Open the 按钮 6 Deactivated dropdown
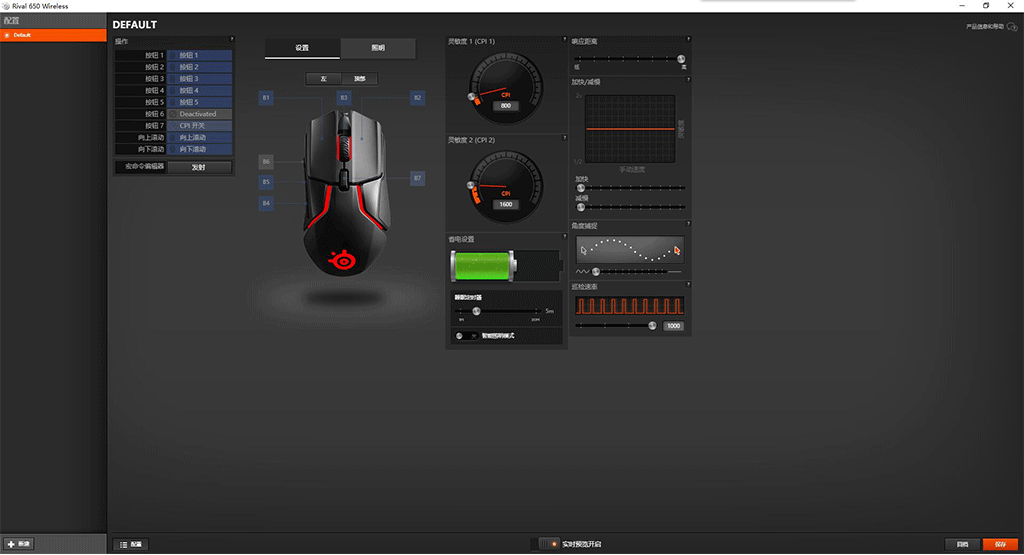The height and width of the screenshot is (555, 1024). click(199, 114)
